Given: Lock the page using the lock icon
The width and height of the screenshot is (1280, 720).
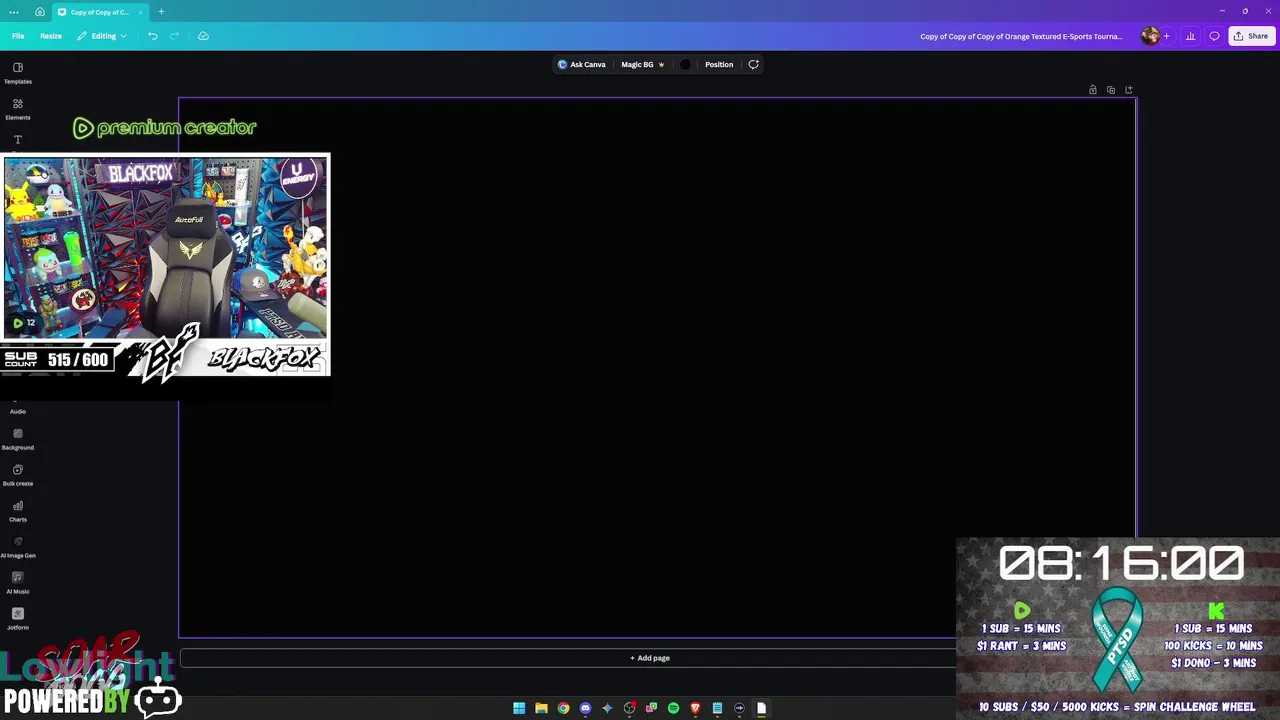Looking at the screenshot, I should (1093, 90).
